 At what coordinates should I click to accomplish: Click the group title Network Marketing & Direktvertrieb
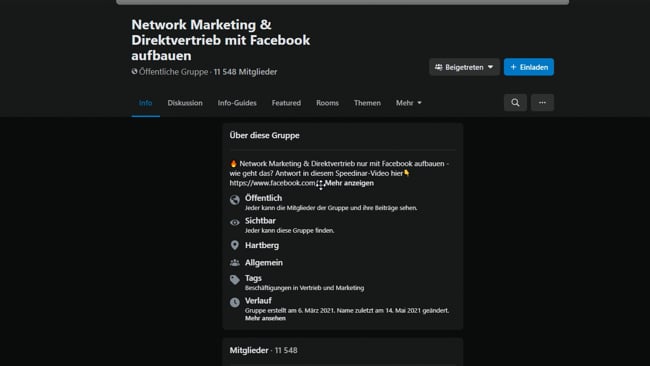221,40
